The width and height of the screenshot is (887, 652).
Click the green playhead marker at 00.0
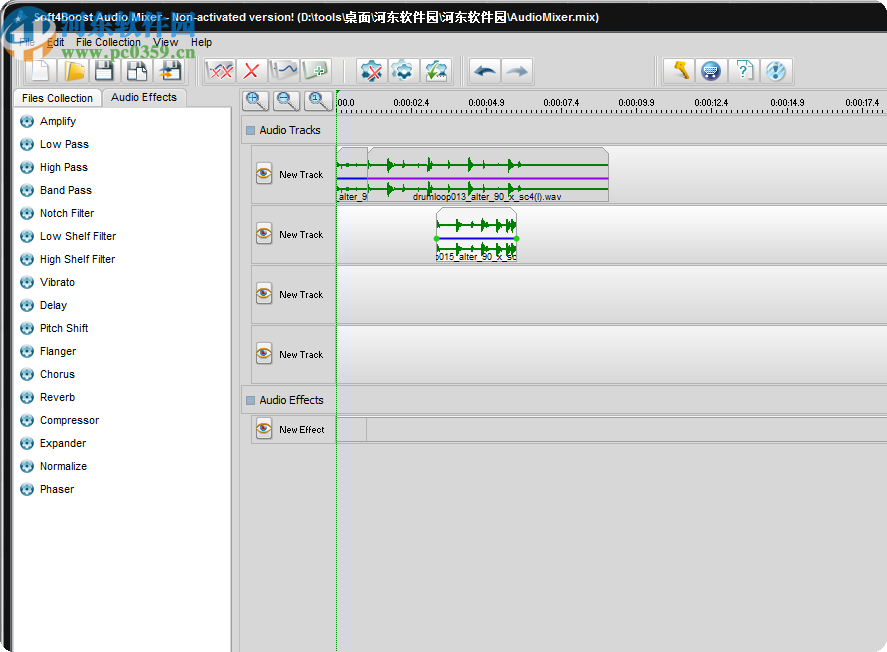tap(338, 92)
